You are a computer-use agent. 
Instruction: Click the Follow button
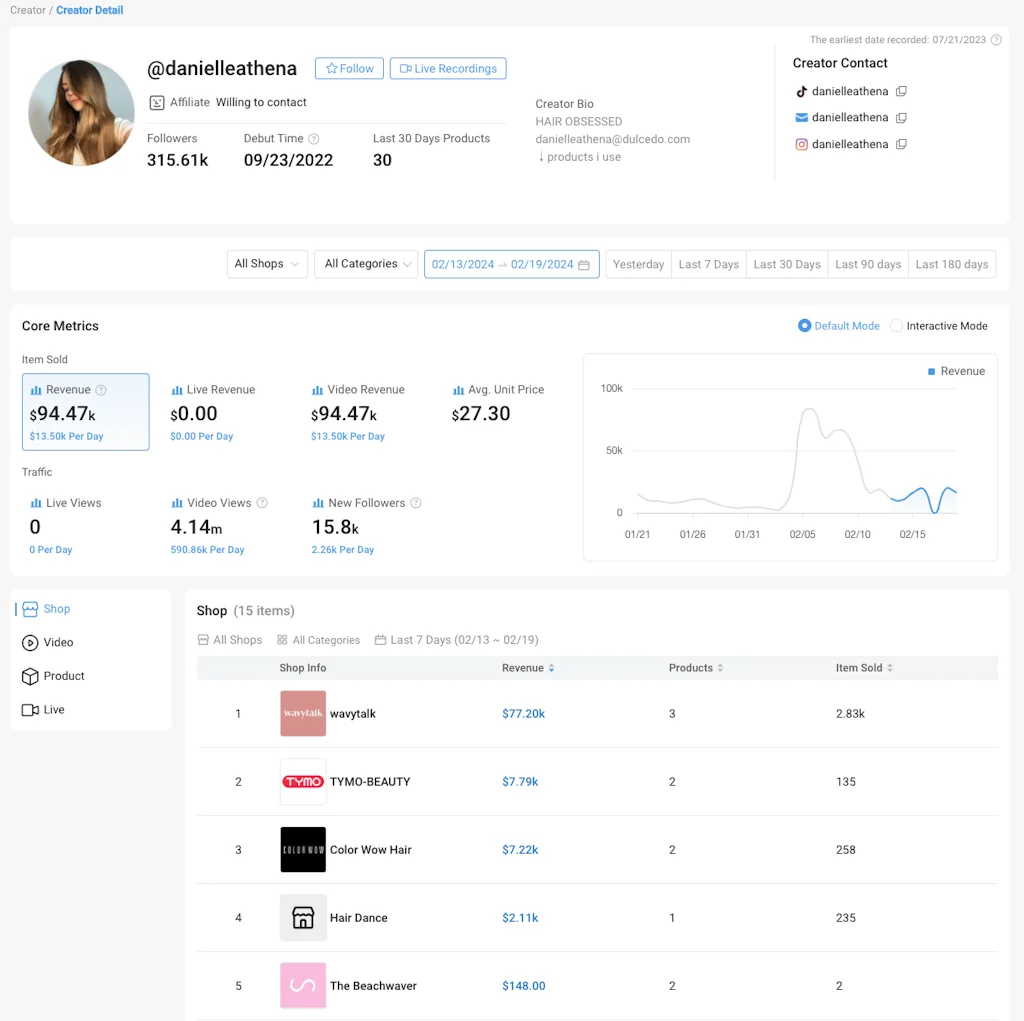(348, 68)
